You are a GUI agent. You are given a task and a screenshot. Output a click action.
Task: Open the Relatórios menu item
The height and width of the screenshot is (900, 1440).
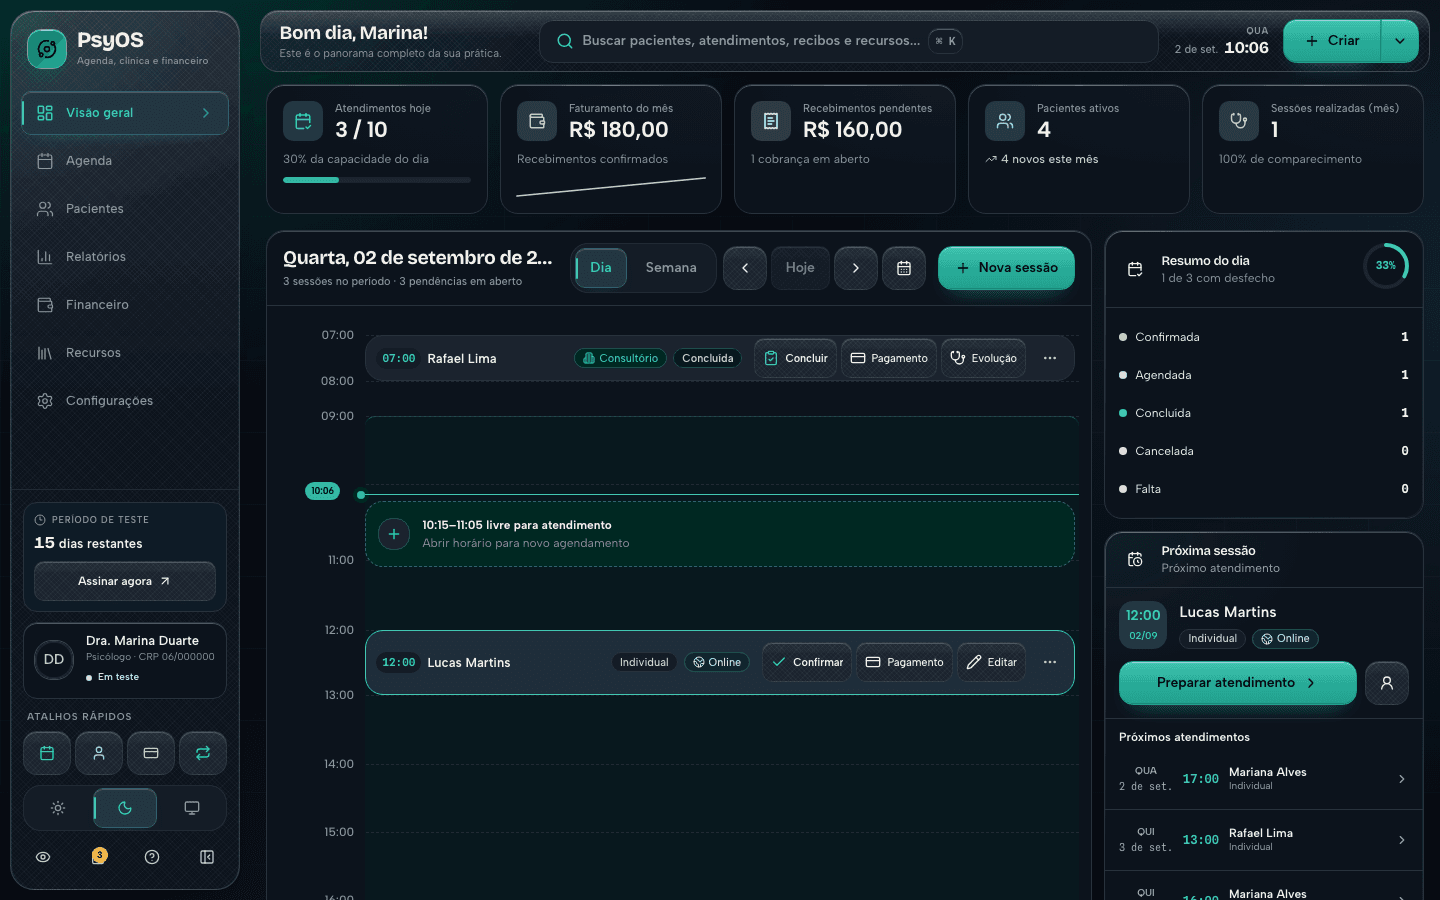(x=125, y=257)
